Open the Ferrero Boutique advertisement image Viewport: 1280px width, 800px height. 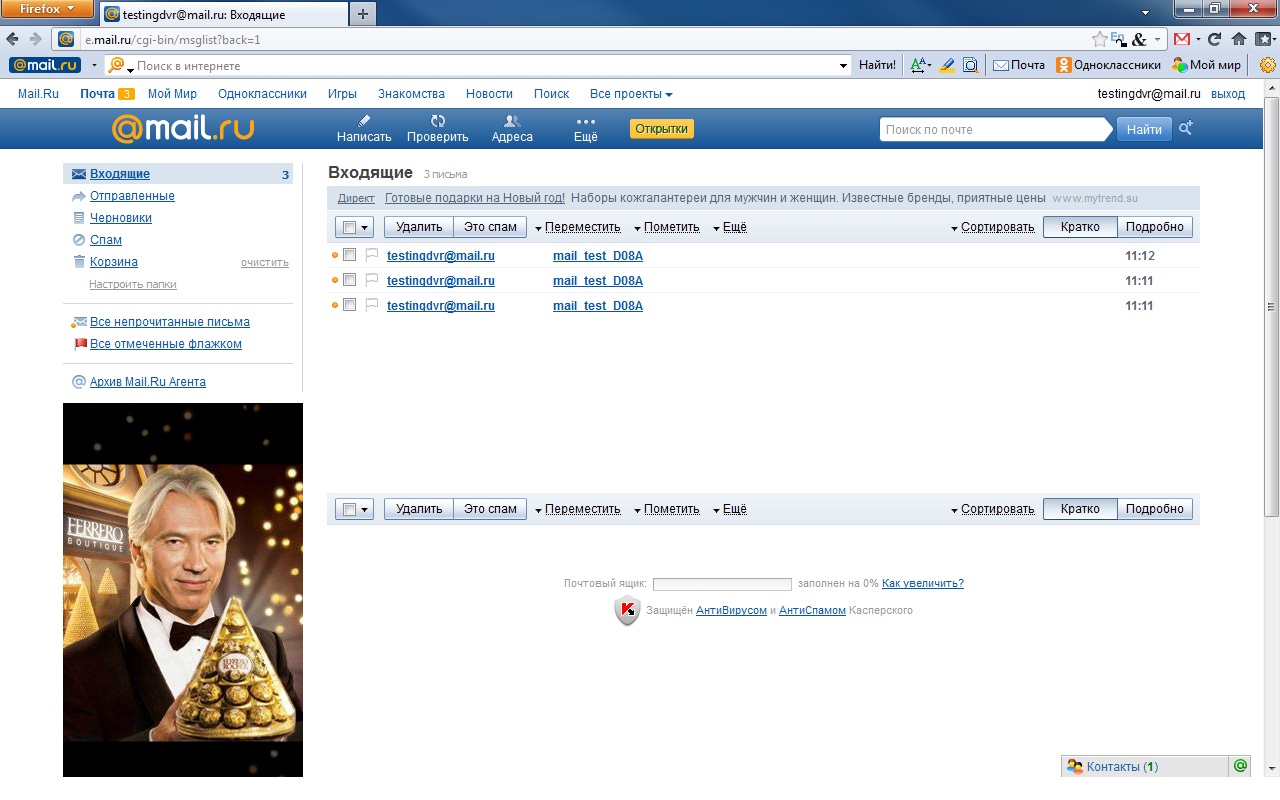pos(183,590)
